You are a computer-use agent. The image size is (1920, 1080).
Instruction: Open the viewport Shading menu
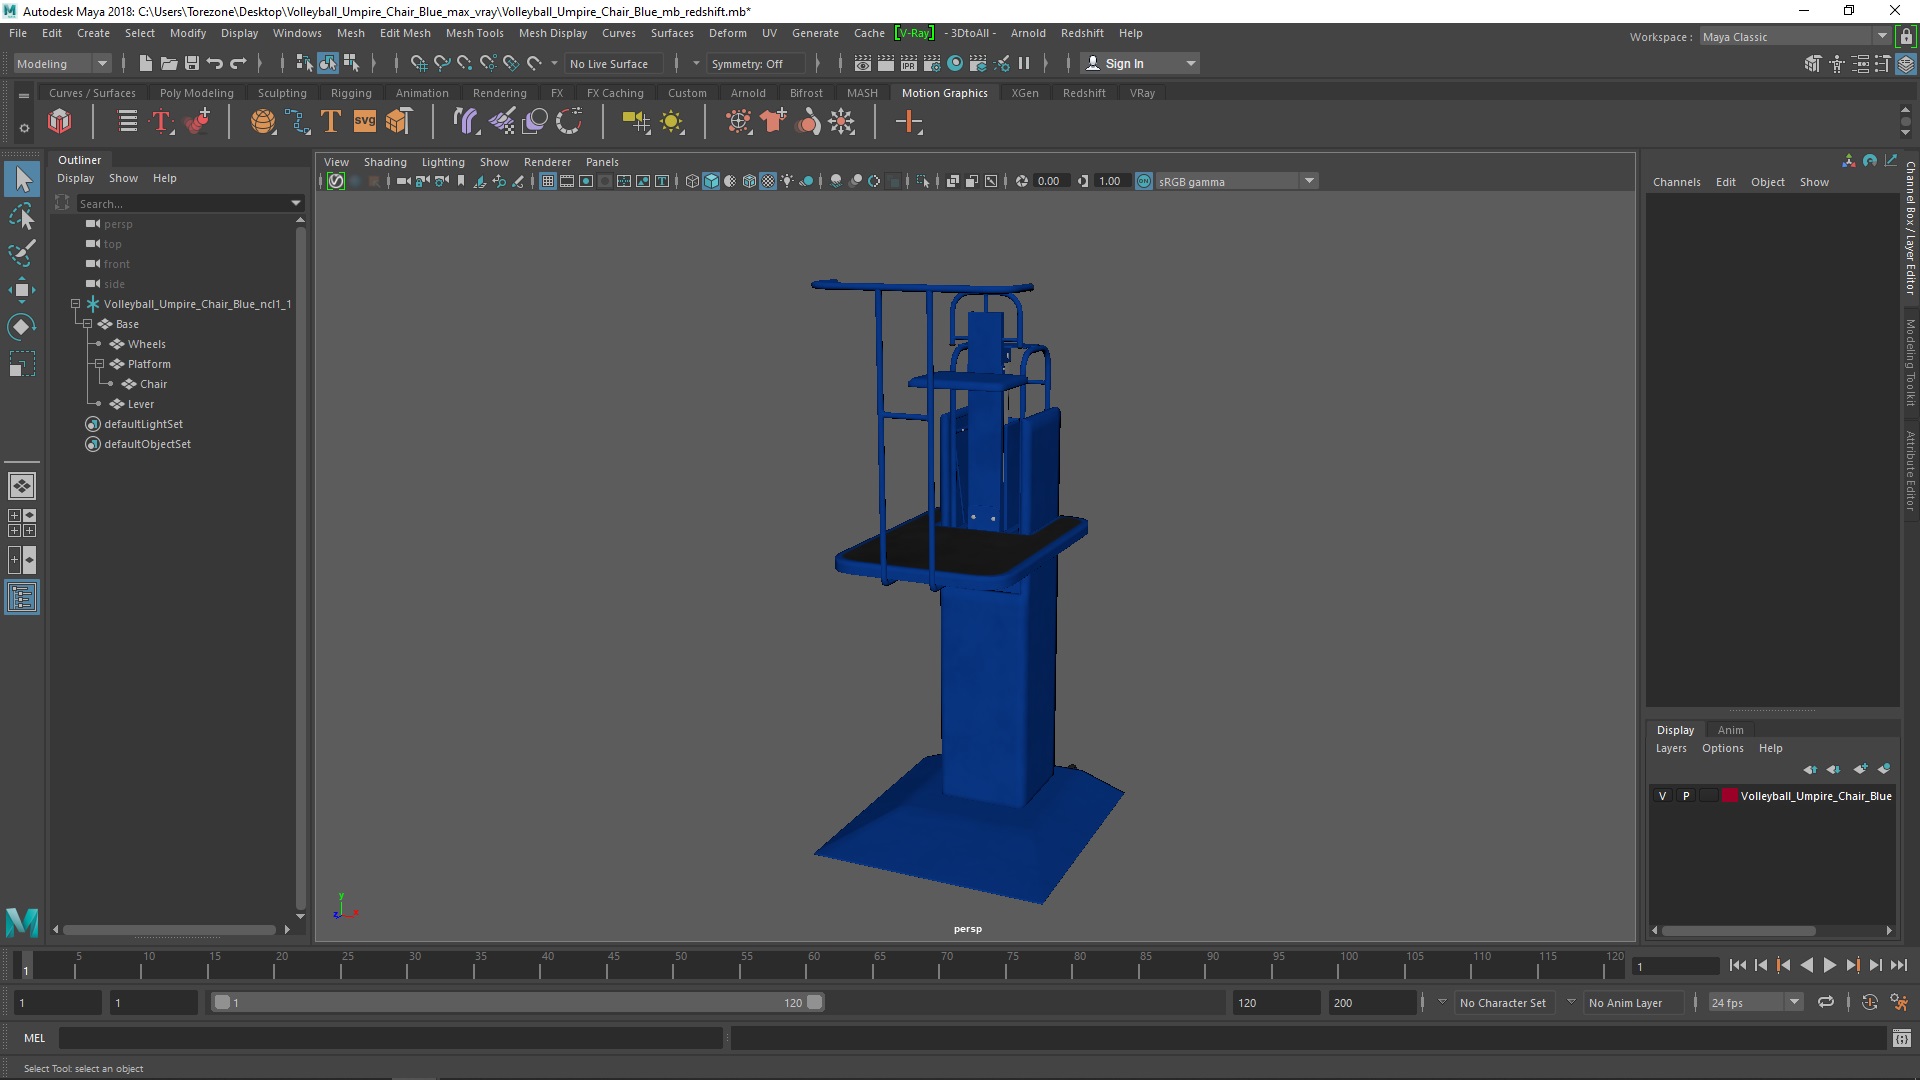tap(385, 162)
